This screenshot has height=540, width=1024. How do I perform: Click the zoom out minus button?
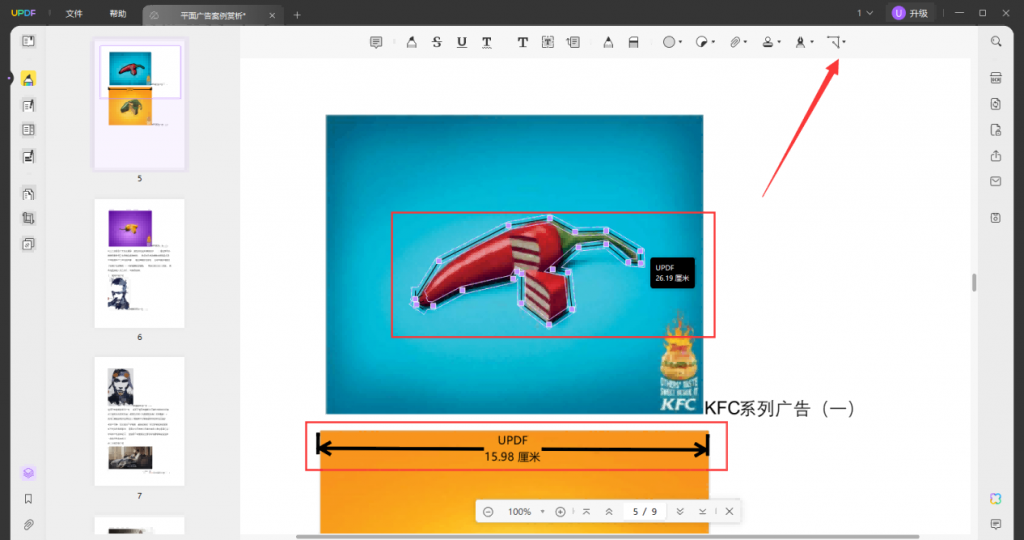point(488,512)
